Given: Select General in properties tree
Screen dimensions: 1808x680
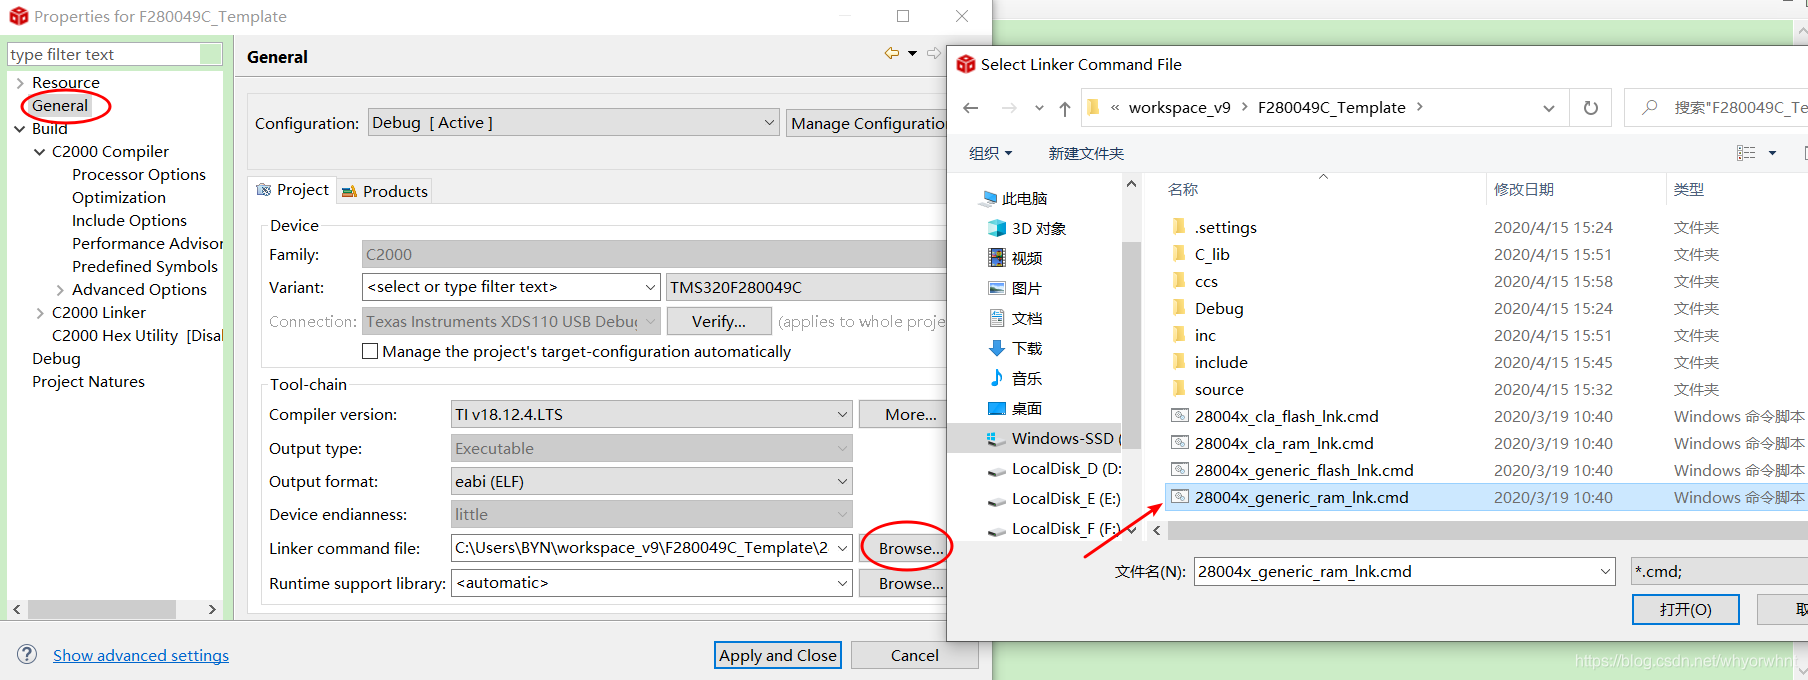Looking at the screenshot, I should click(60, 105).
